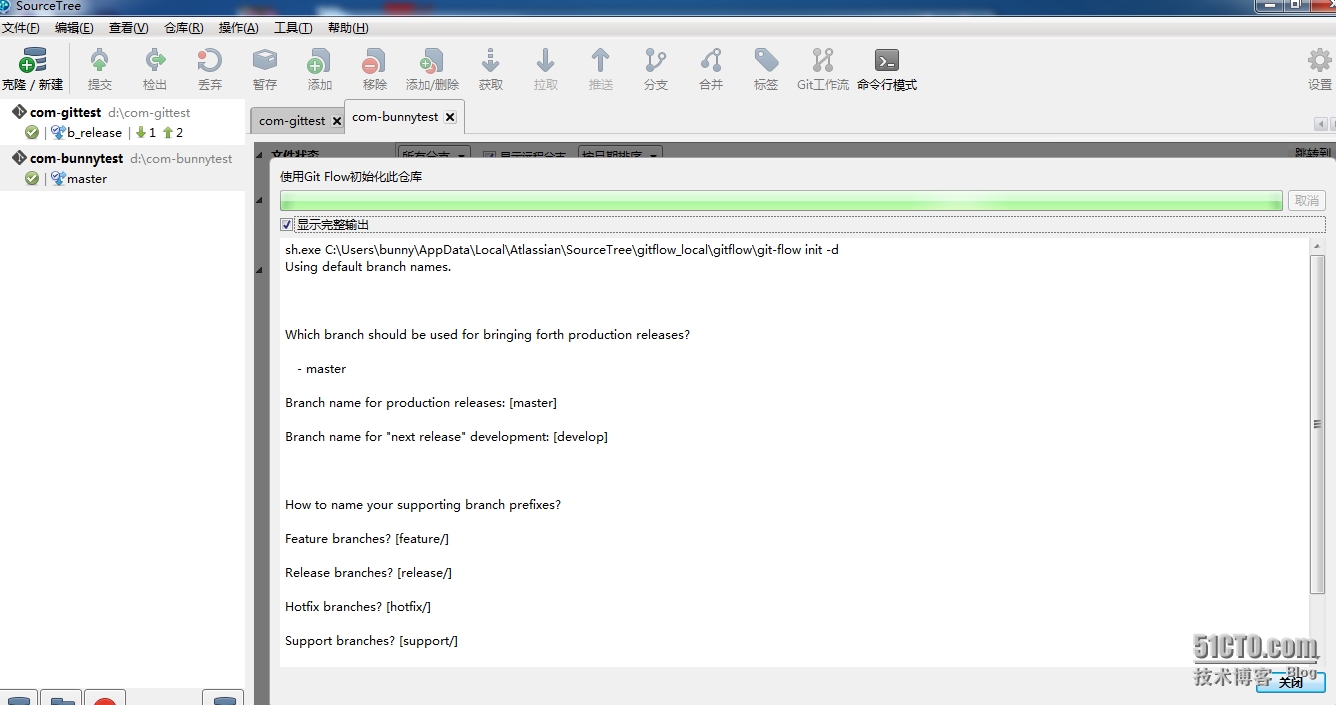
Task: Open the 仓库(R) menu
Action: [x=183, y=28]
